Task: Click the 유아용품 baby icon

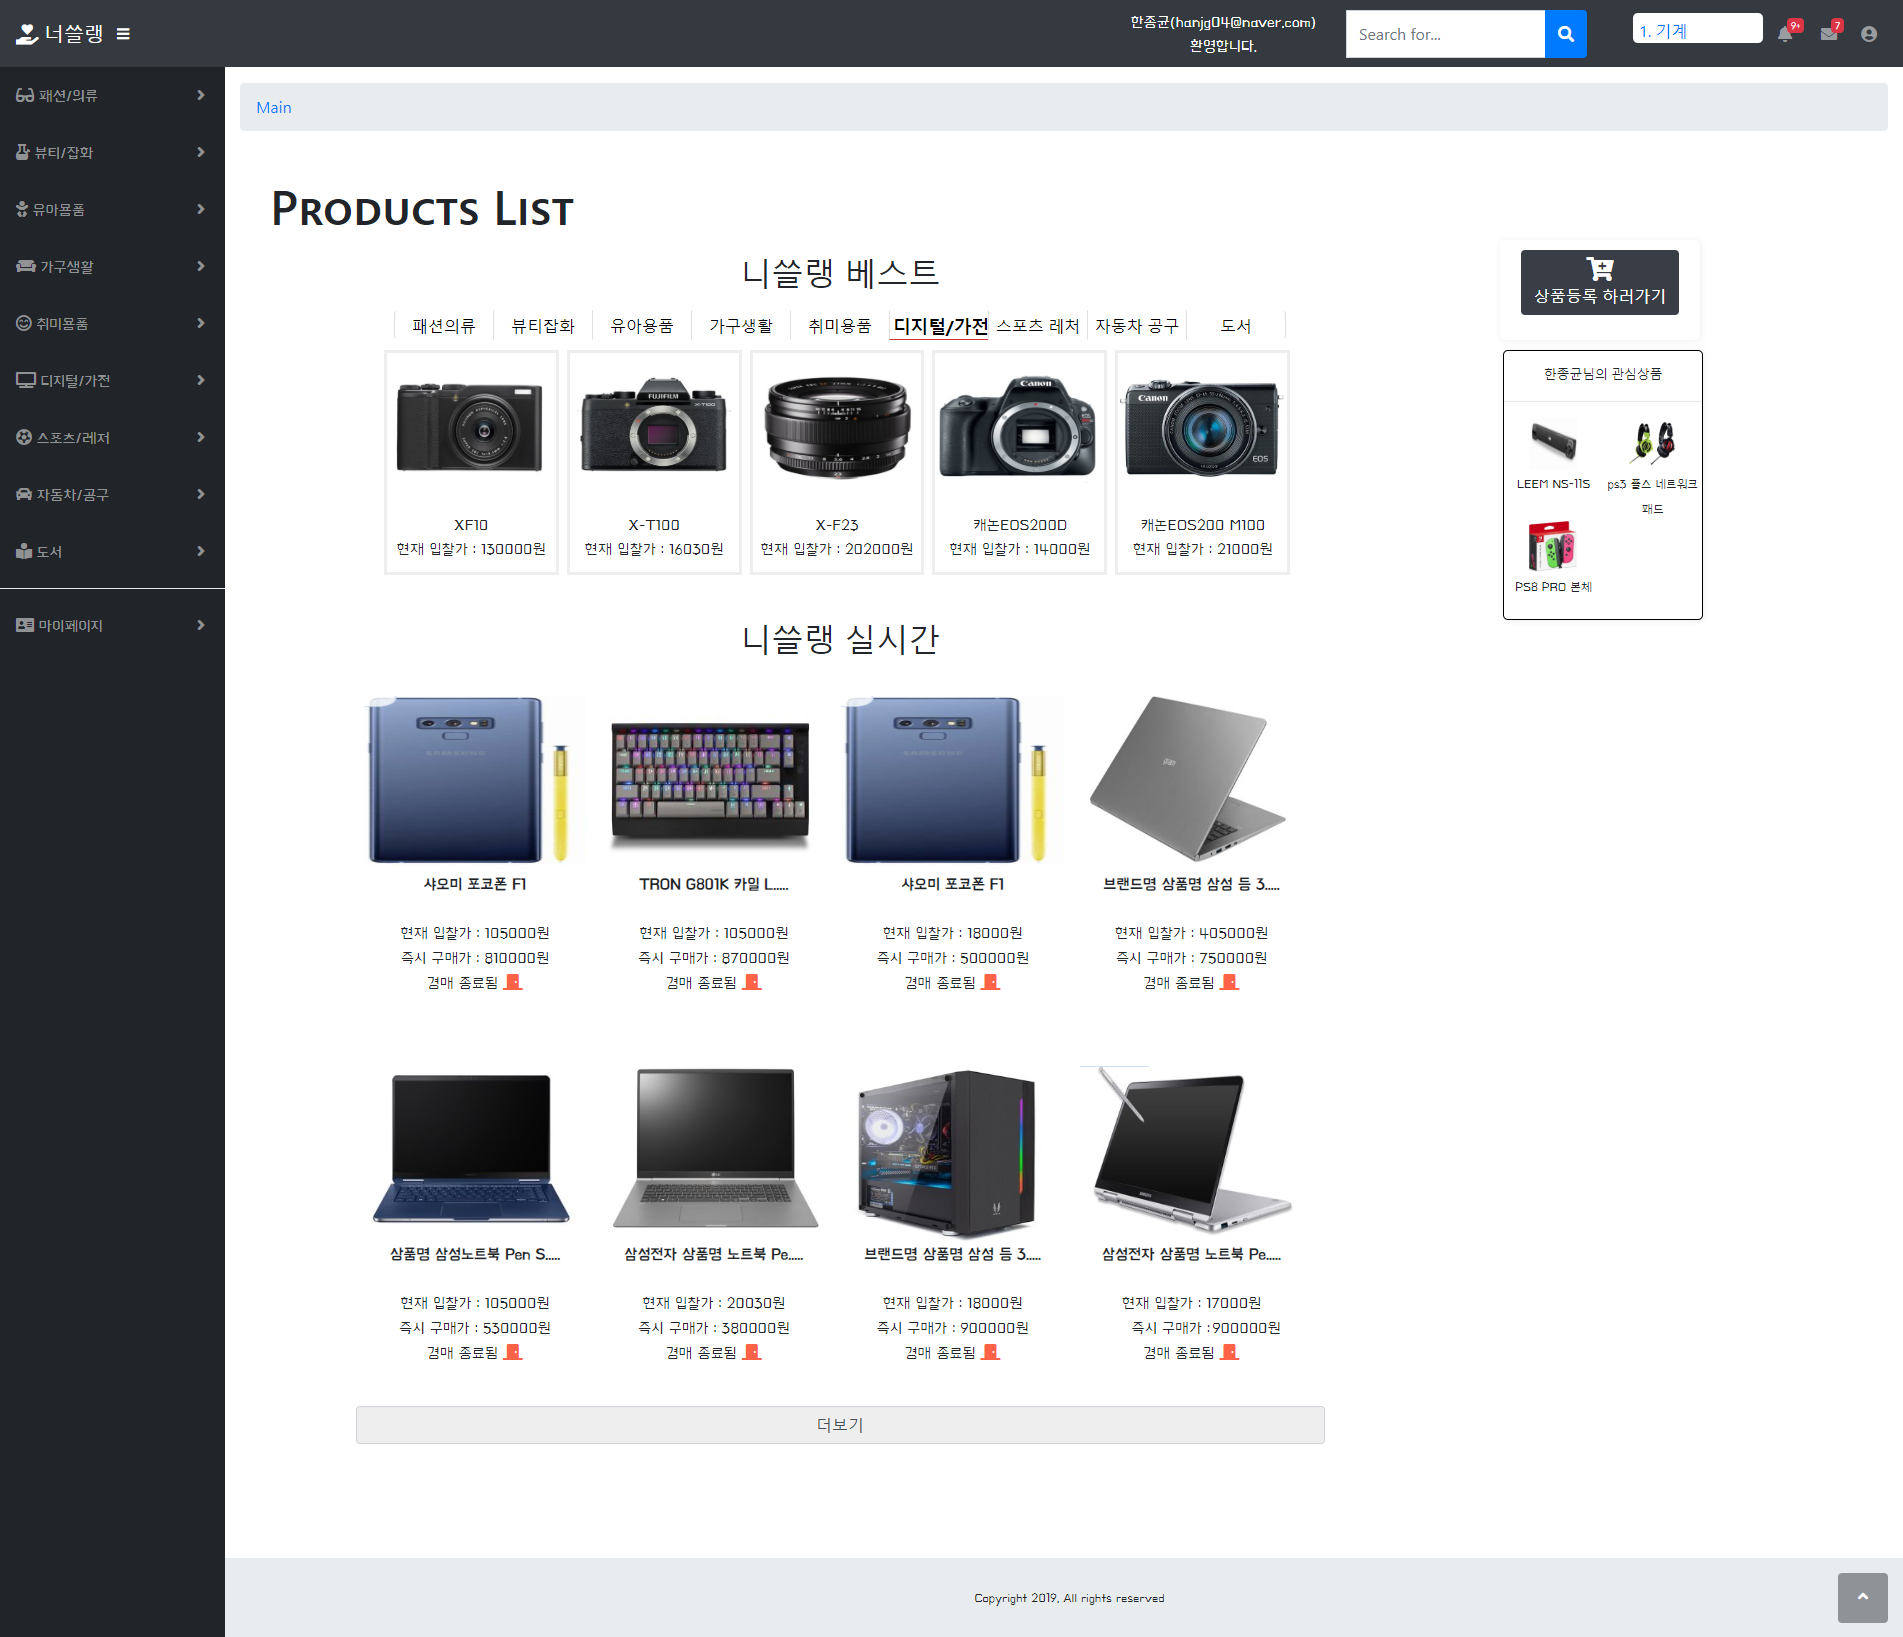Action: [22, 209]
